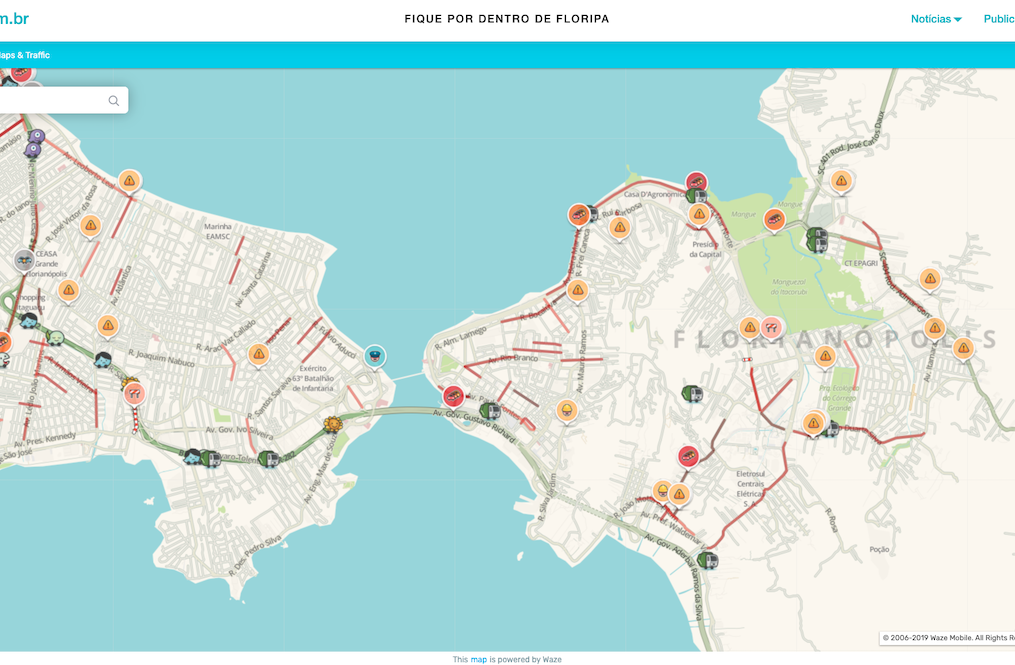
Task: Click the hazard triangle alongside Av. Itamarati
Action: [x=934, y=328]
